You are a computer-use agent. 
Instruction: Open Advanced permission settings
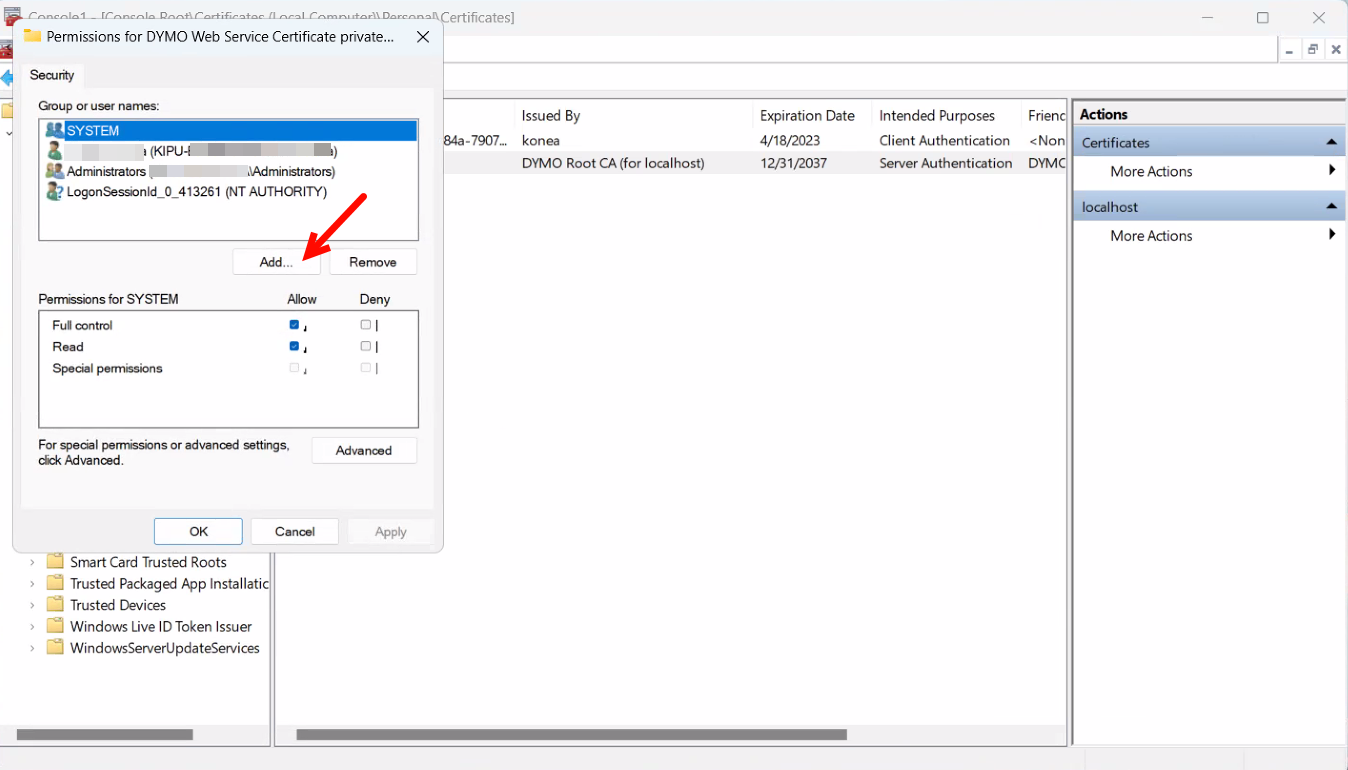[364, 451]
